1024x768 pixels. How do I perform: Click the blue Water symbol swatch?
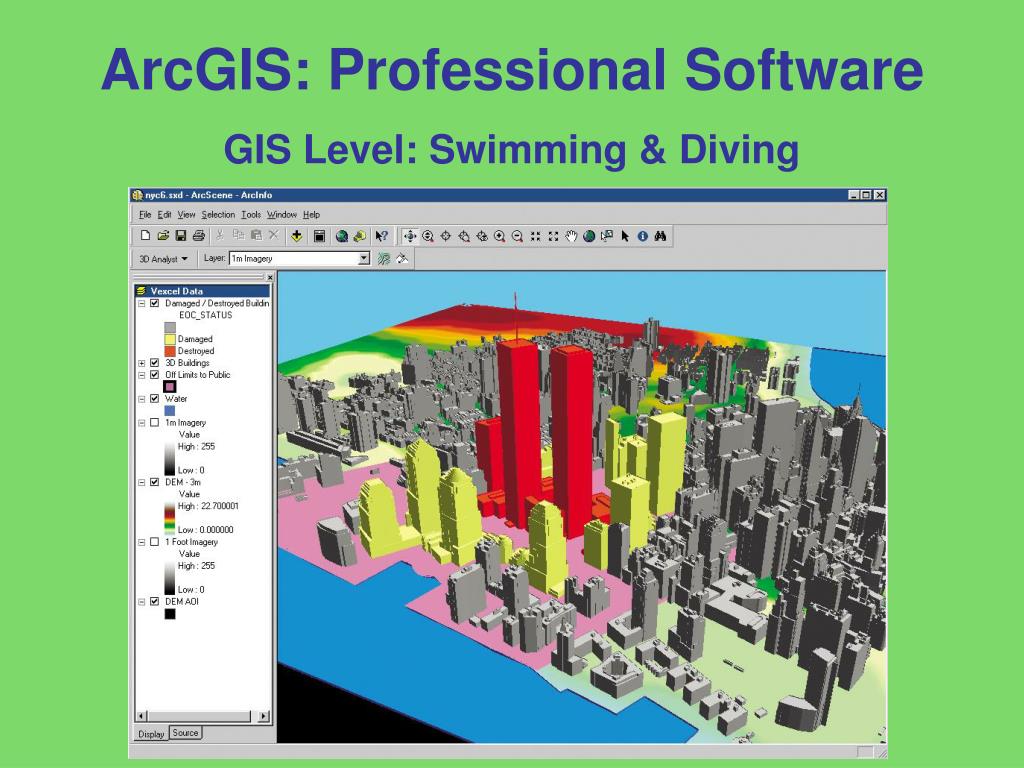pos(170,411)
